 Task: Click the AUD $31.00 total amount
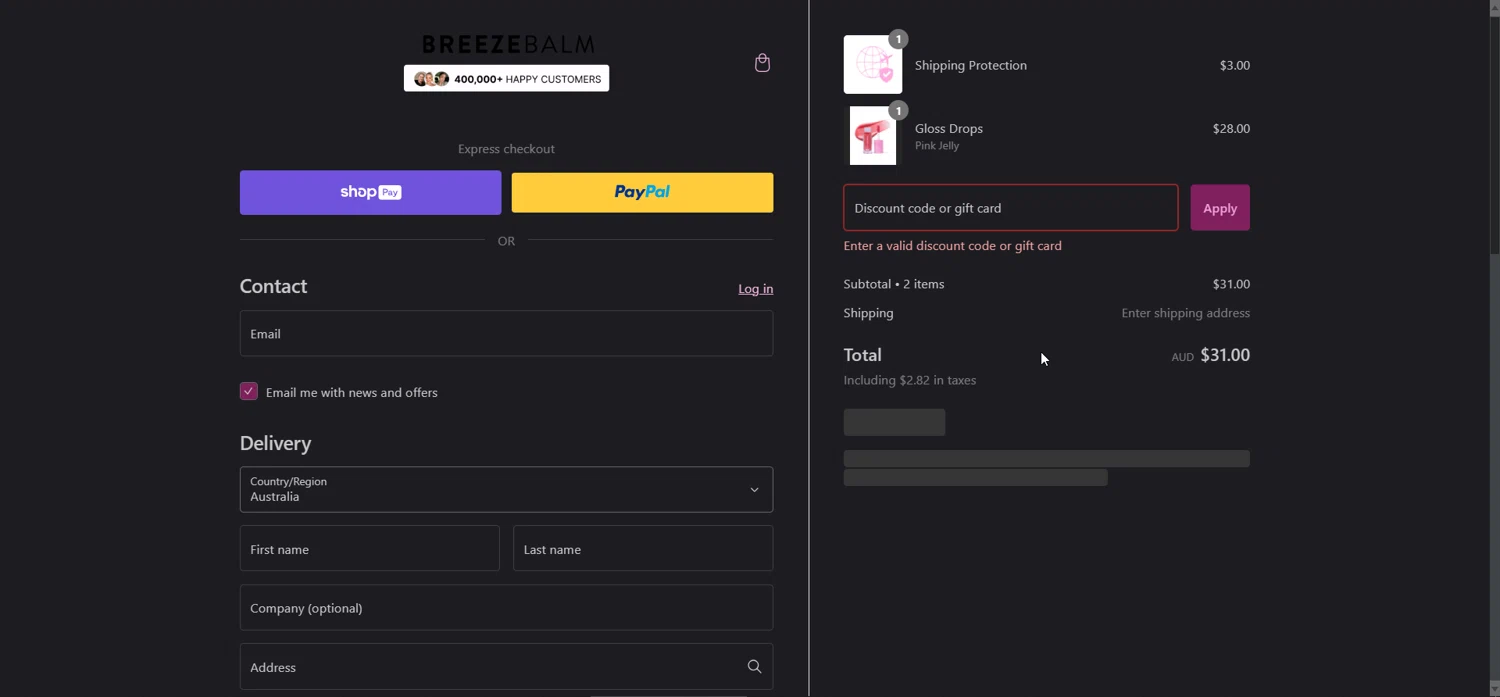click(1210, 355)
